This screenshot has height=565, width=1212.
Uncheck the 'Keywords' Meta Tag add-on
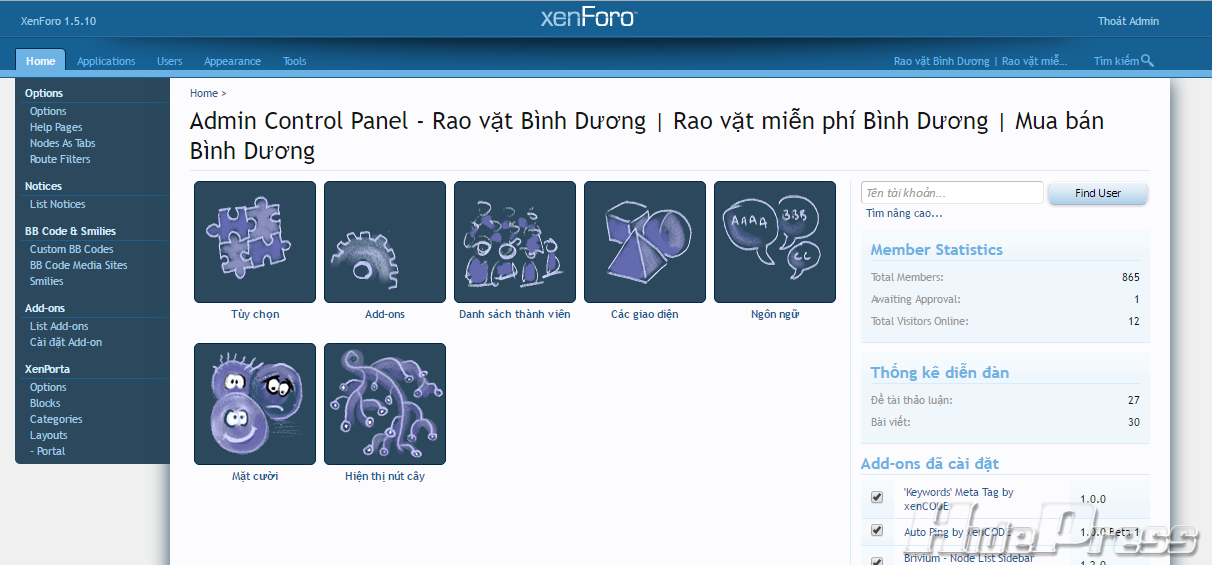point(877,497)
